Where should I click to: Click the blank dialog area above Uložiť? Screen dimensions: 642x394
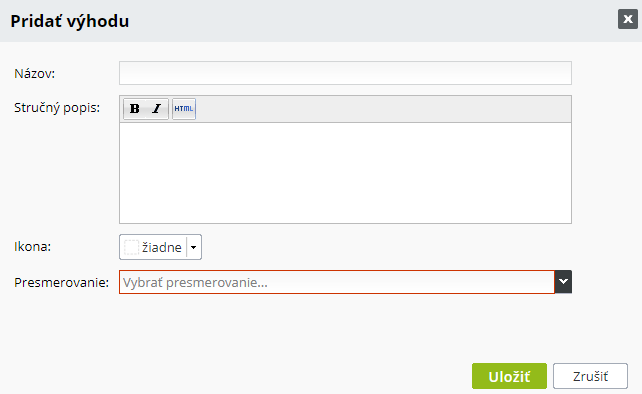click(x=509, y=328)
